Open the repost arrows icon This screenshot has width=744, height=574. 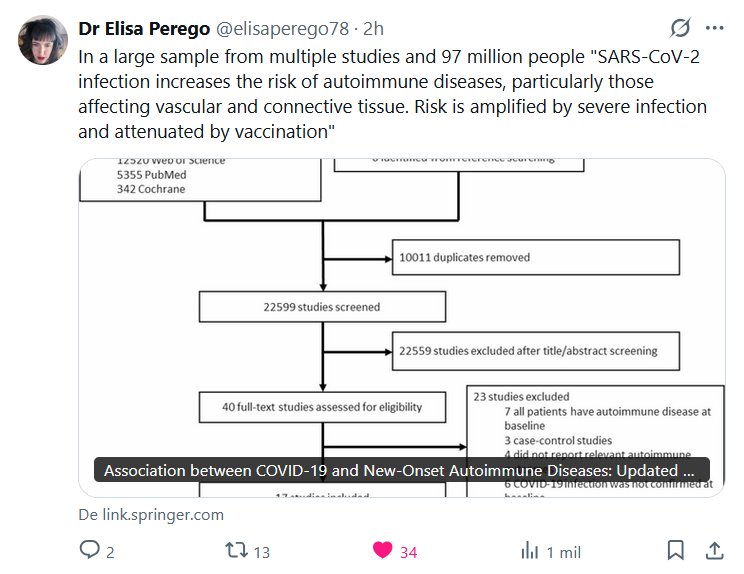pyautogui.click(x=235, y=550)
